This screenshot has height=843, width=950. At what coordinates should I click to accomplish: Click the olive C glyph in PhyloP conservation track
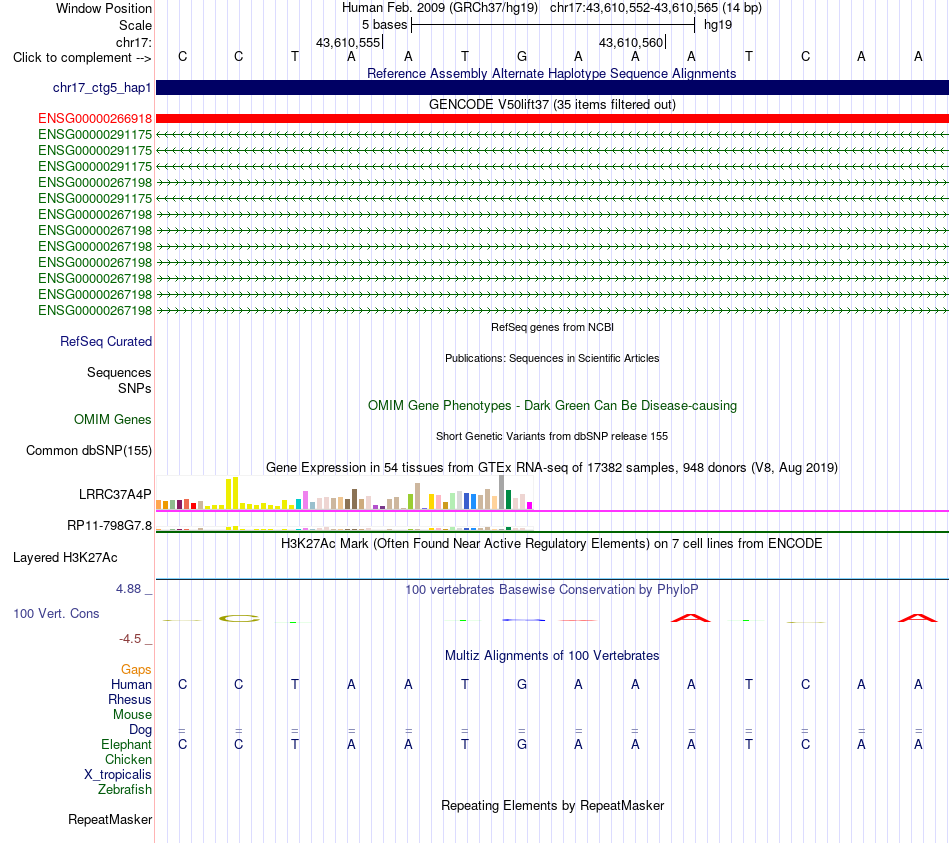239,619
